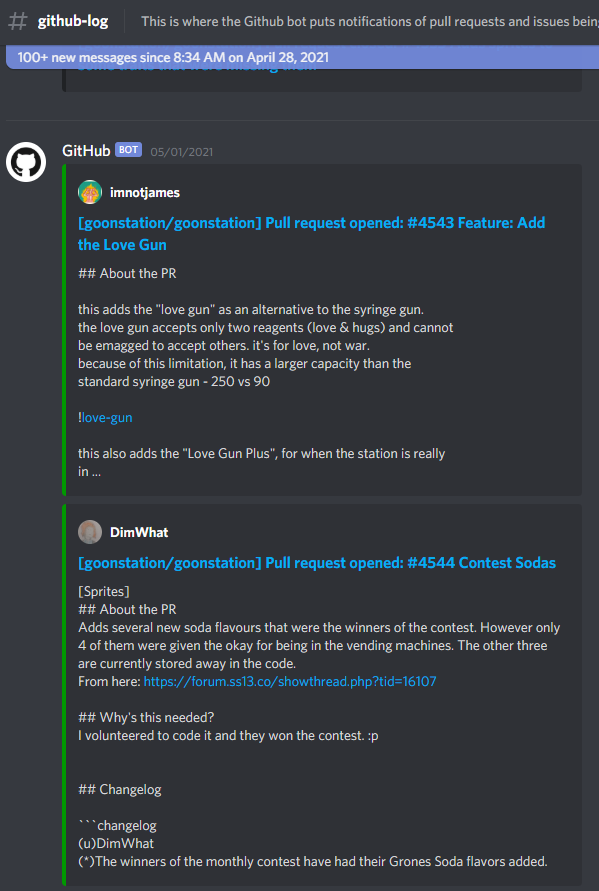The height and width of the screenshot is (891, 599).
Task: Open the love-gun image link
Action: tap(107, 418)
